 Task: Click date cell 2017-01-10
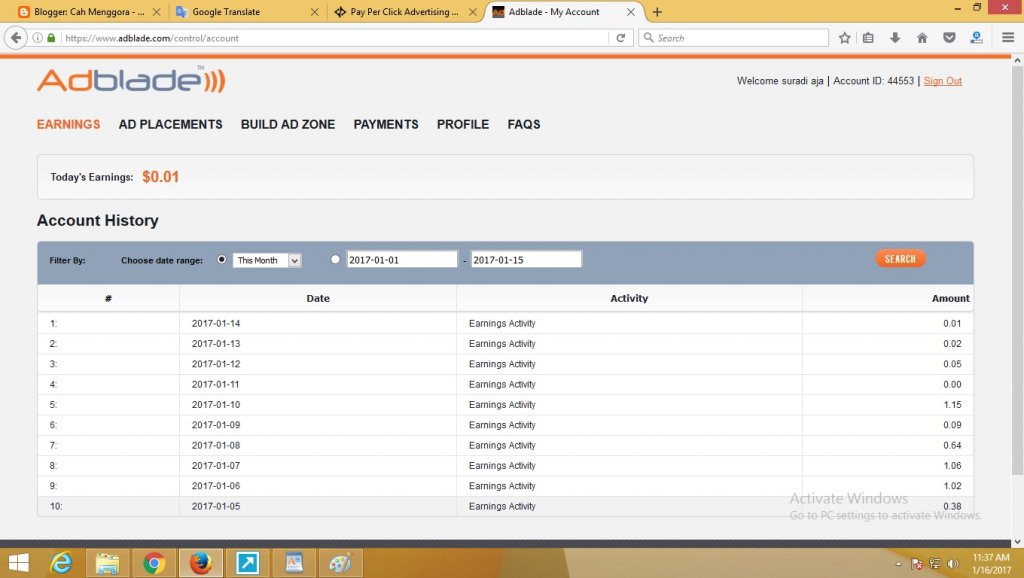coord(216,404)
